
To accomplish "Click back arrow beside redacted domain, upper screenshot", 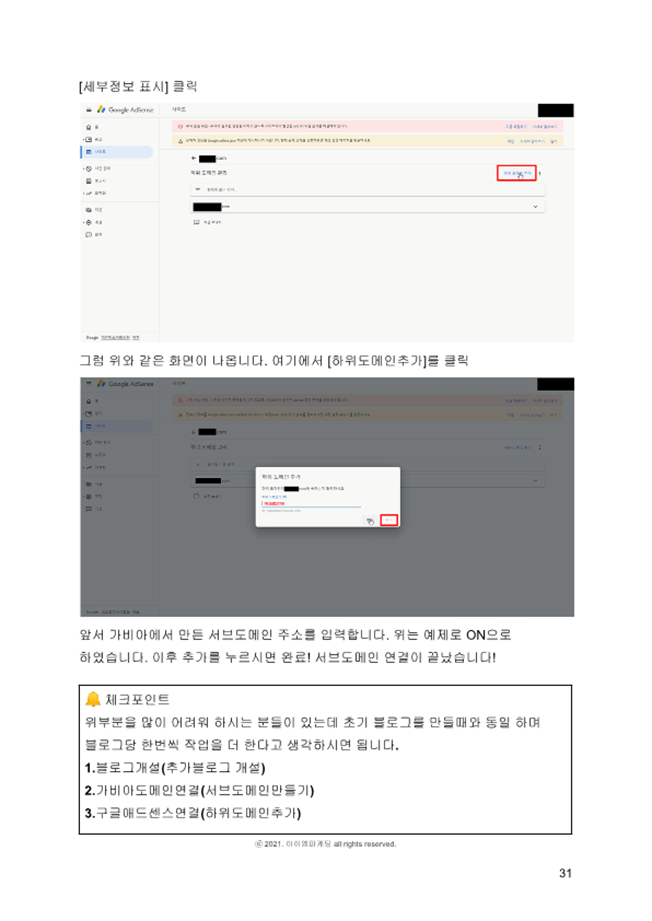I will tap(194, 159).
